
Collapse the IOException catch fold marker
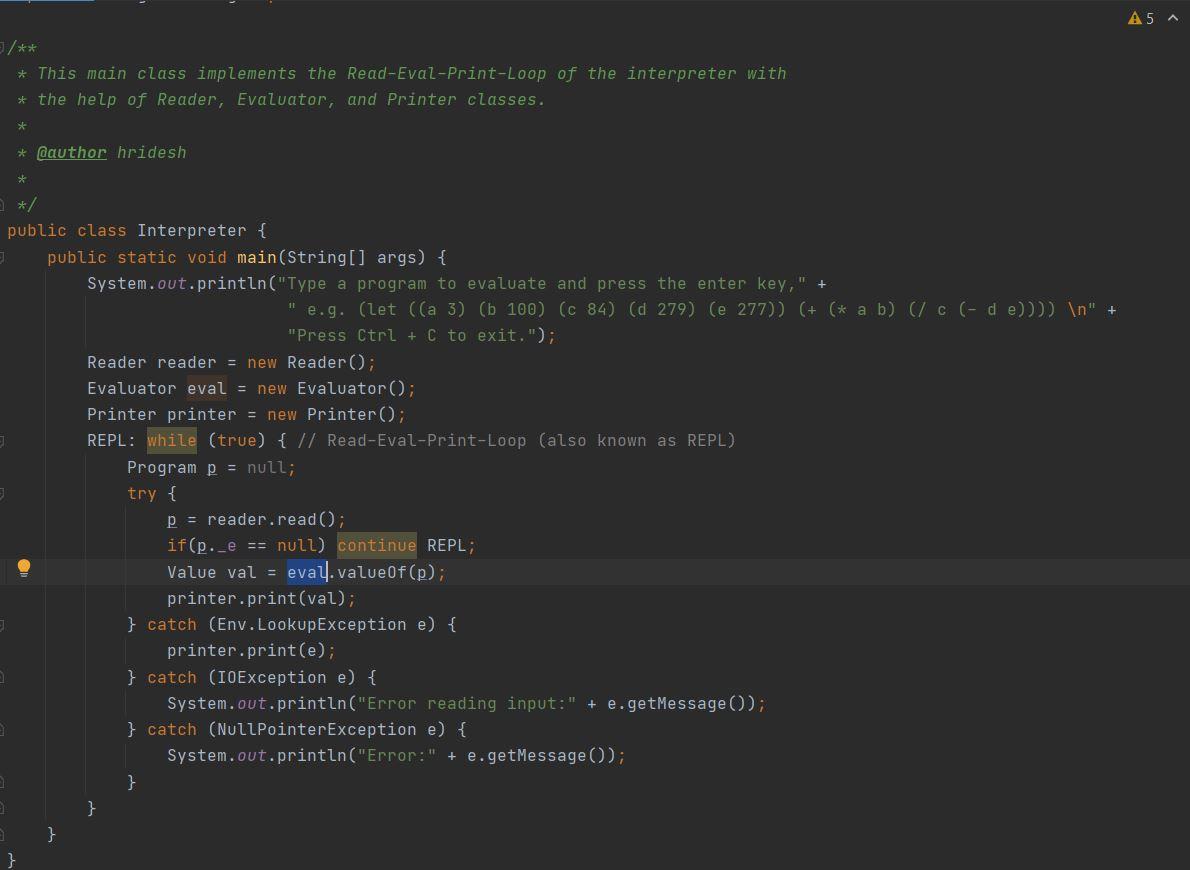(2, 677)
